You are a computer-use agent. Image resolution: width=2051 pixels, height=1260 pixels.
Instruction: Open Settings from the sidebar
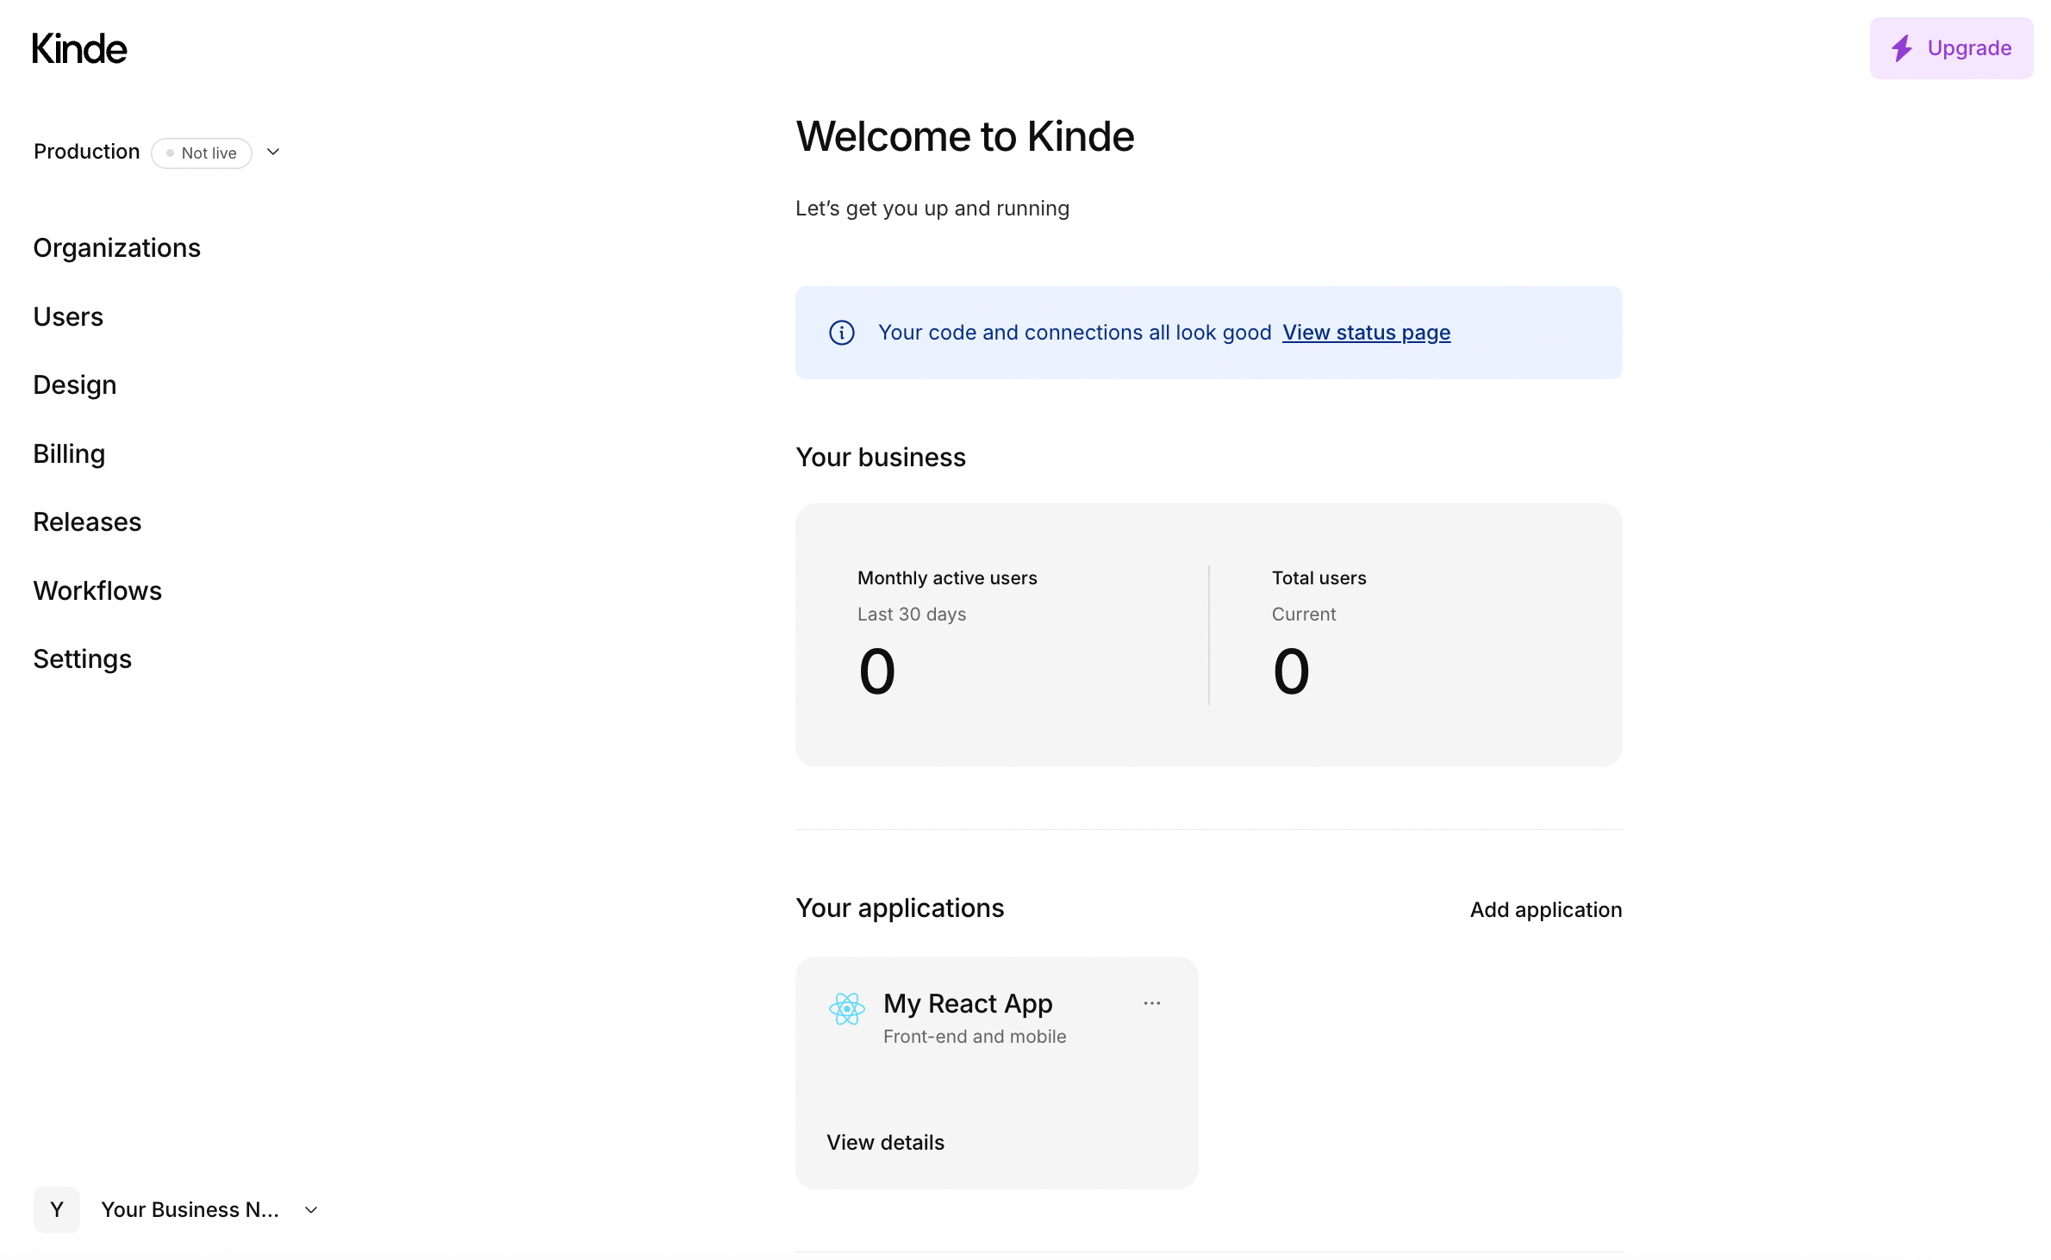[x=82, y=659]
